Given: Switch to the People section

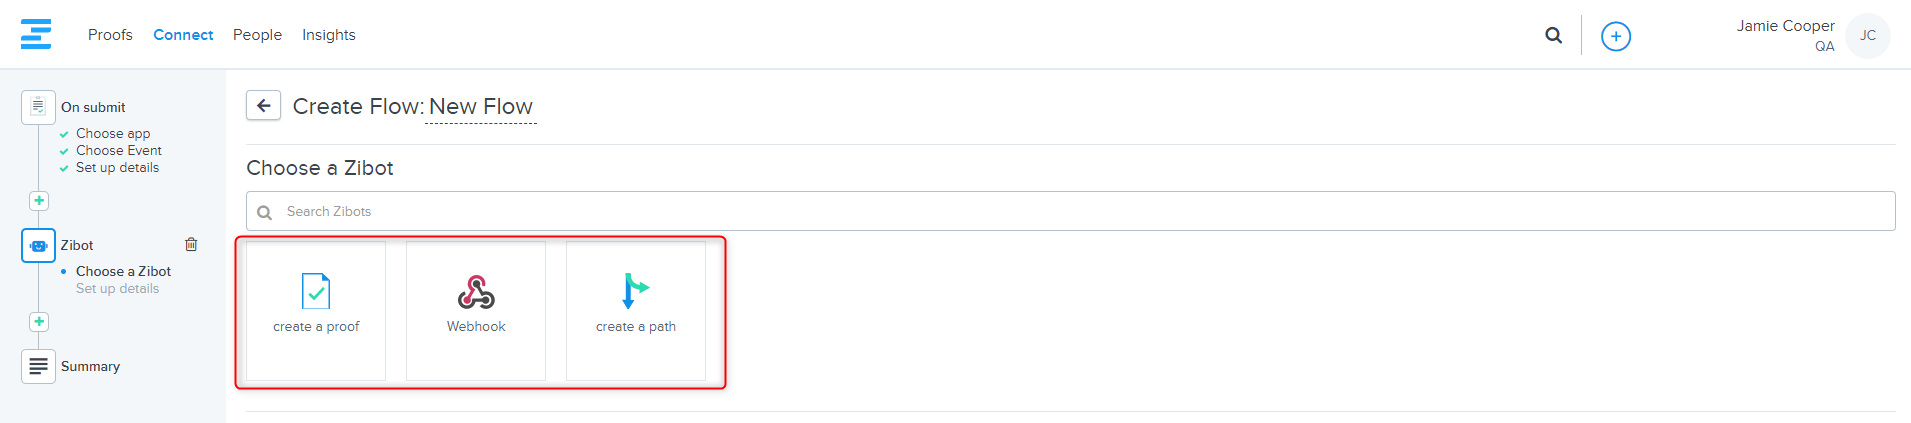Looking at the screenshot, I should tap(257, 35).
